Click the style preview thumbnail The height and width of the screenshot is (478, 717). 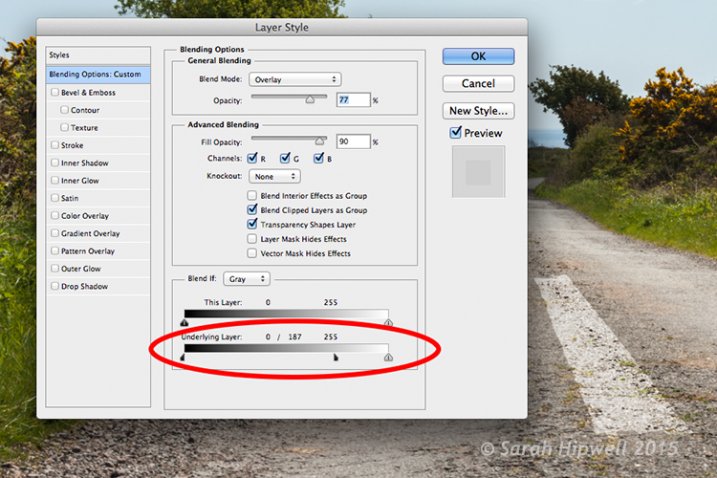tap(478, 171)
